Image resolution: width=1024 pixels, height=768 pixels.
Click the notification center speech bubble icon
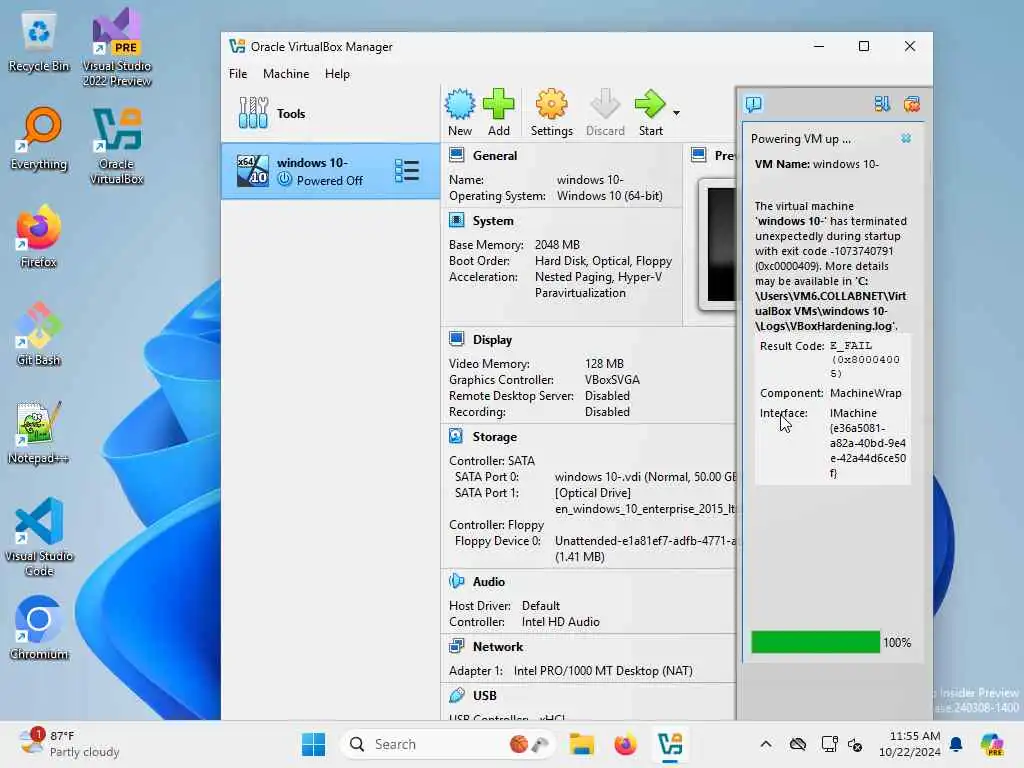(753, 104)
